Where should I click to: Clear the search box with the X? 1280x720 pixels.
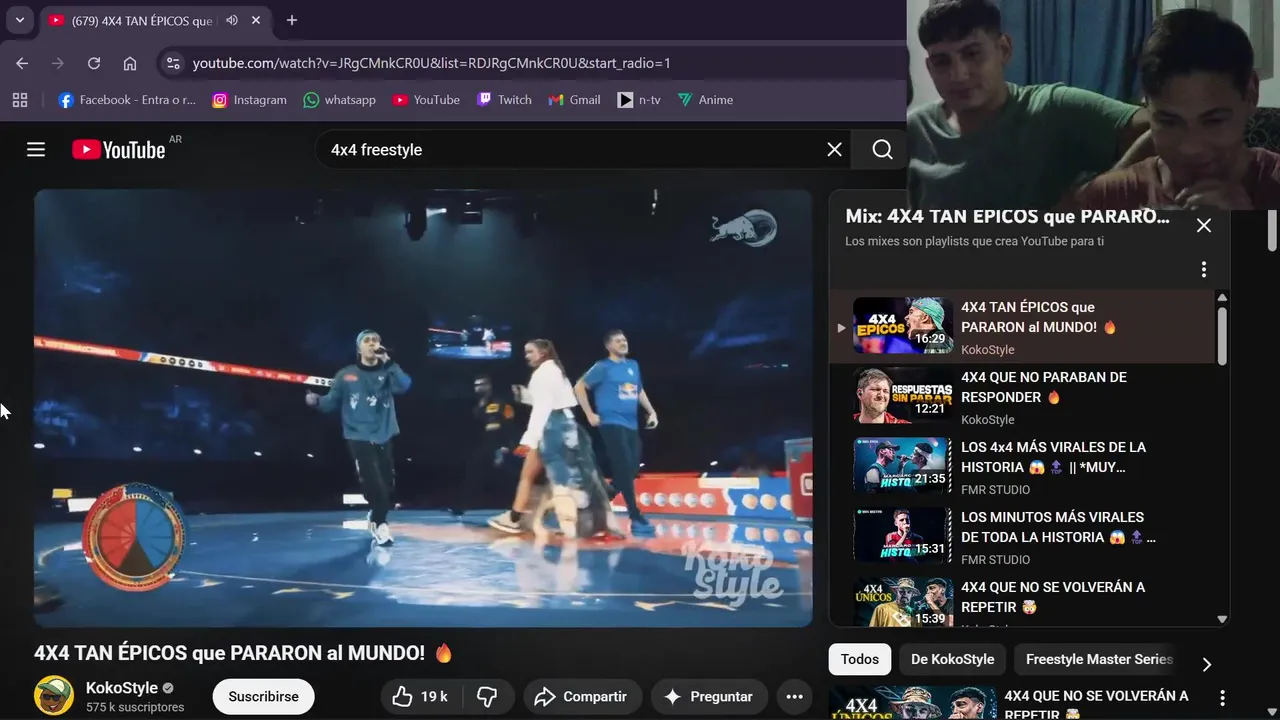(x=834, y=149)
